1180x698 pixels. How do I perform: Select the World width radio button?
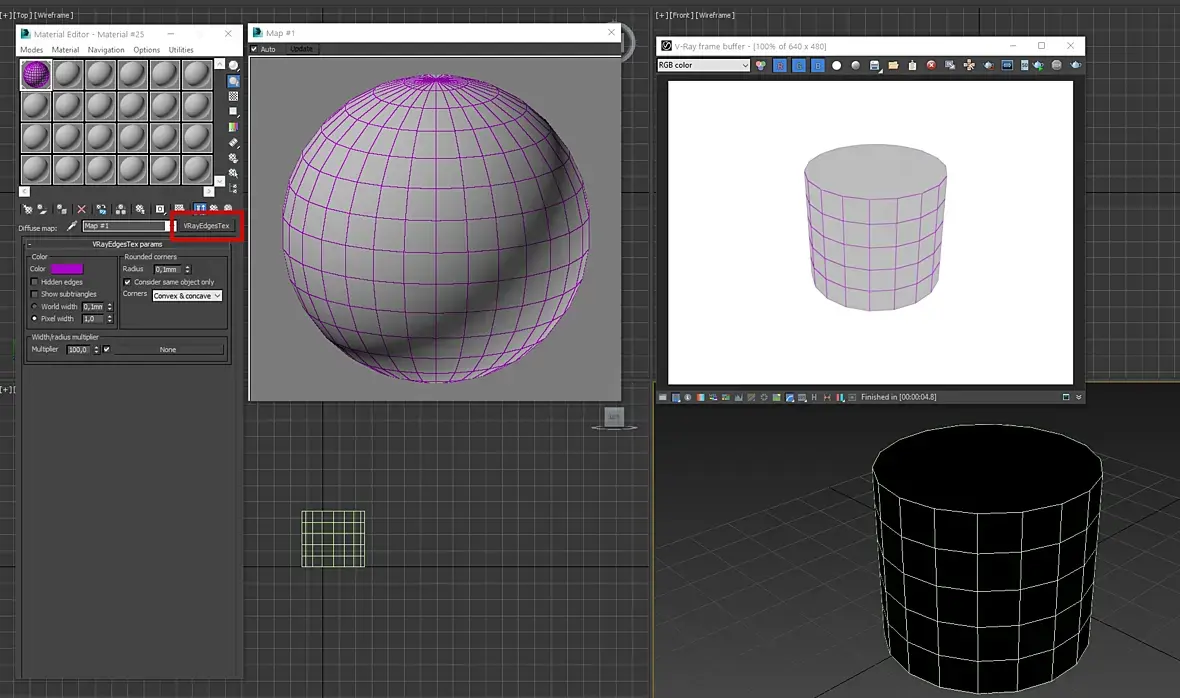pos(34,307)
